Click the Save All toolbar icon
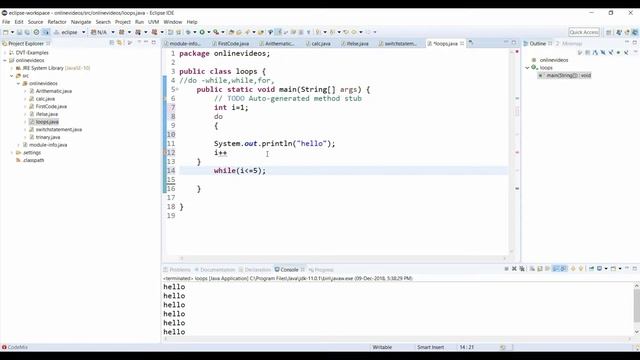Screen dimensions: 640x360 27,32
